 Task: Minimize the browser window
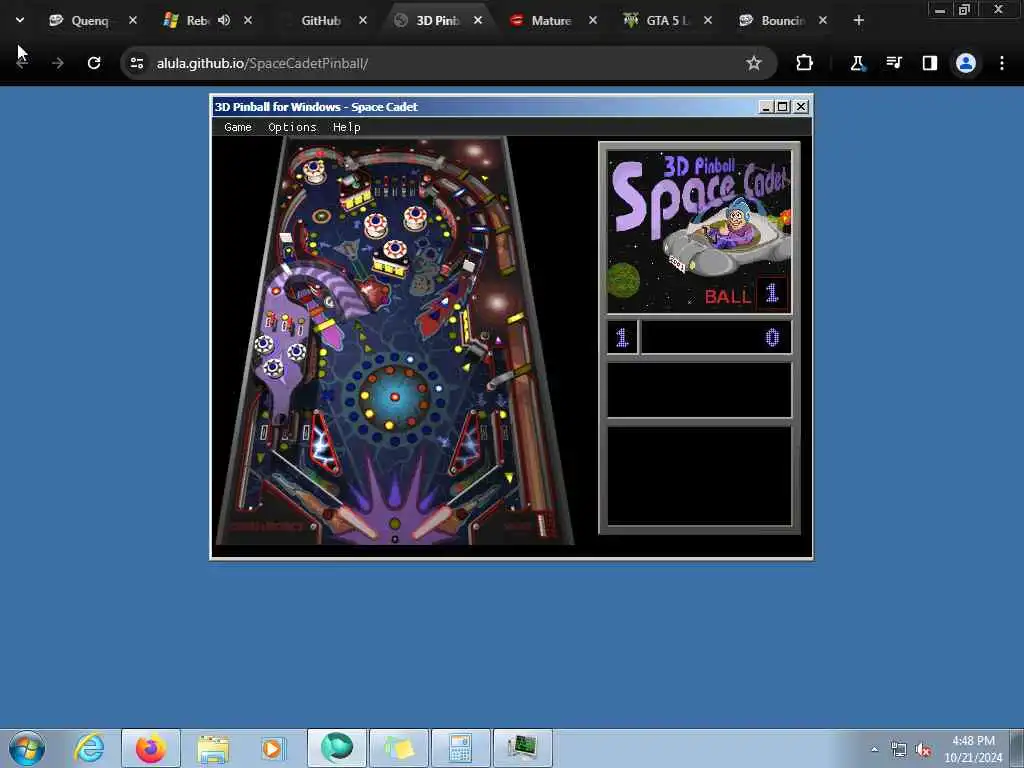(940, 10)
